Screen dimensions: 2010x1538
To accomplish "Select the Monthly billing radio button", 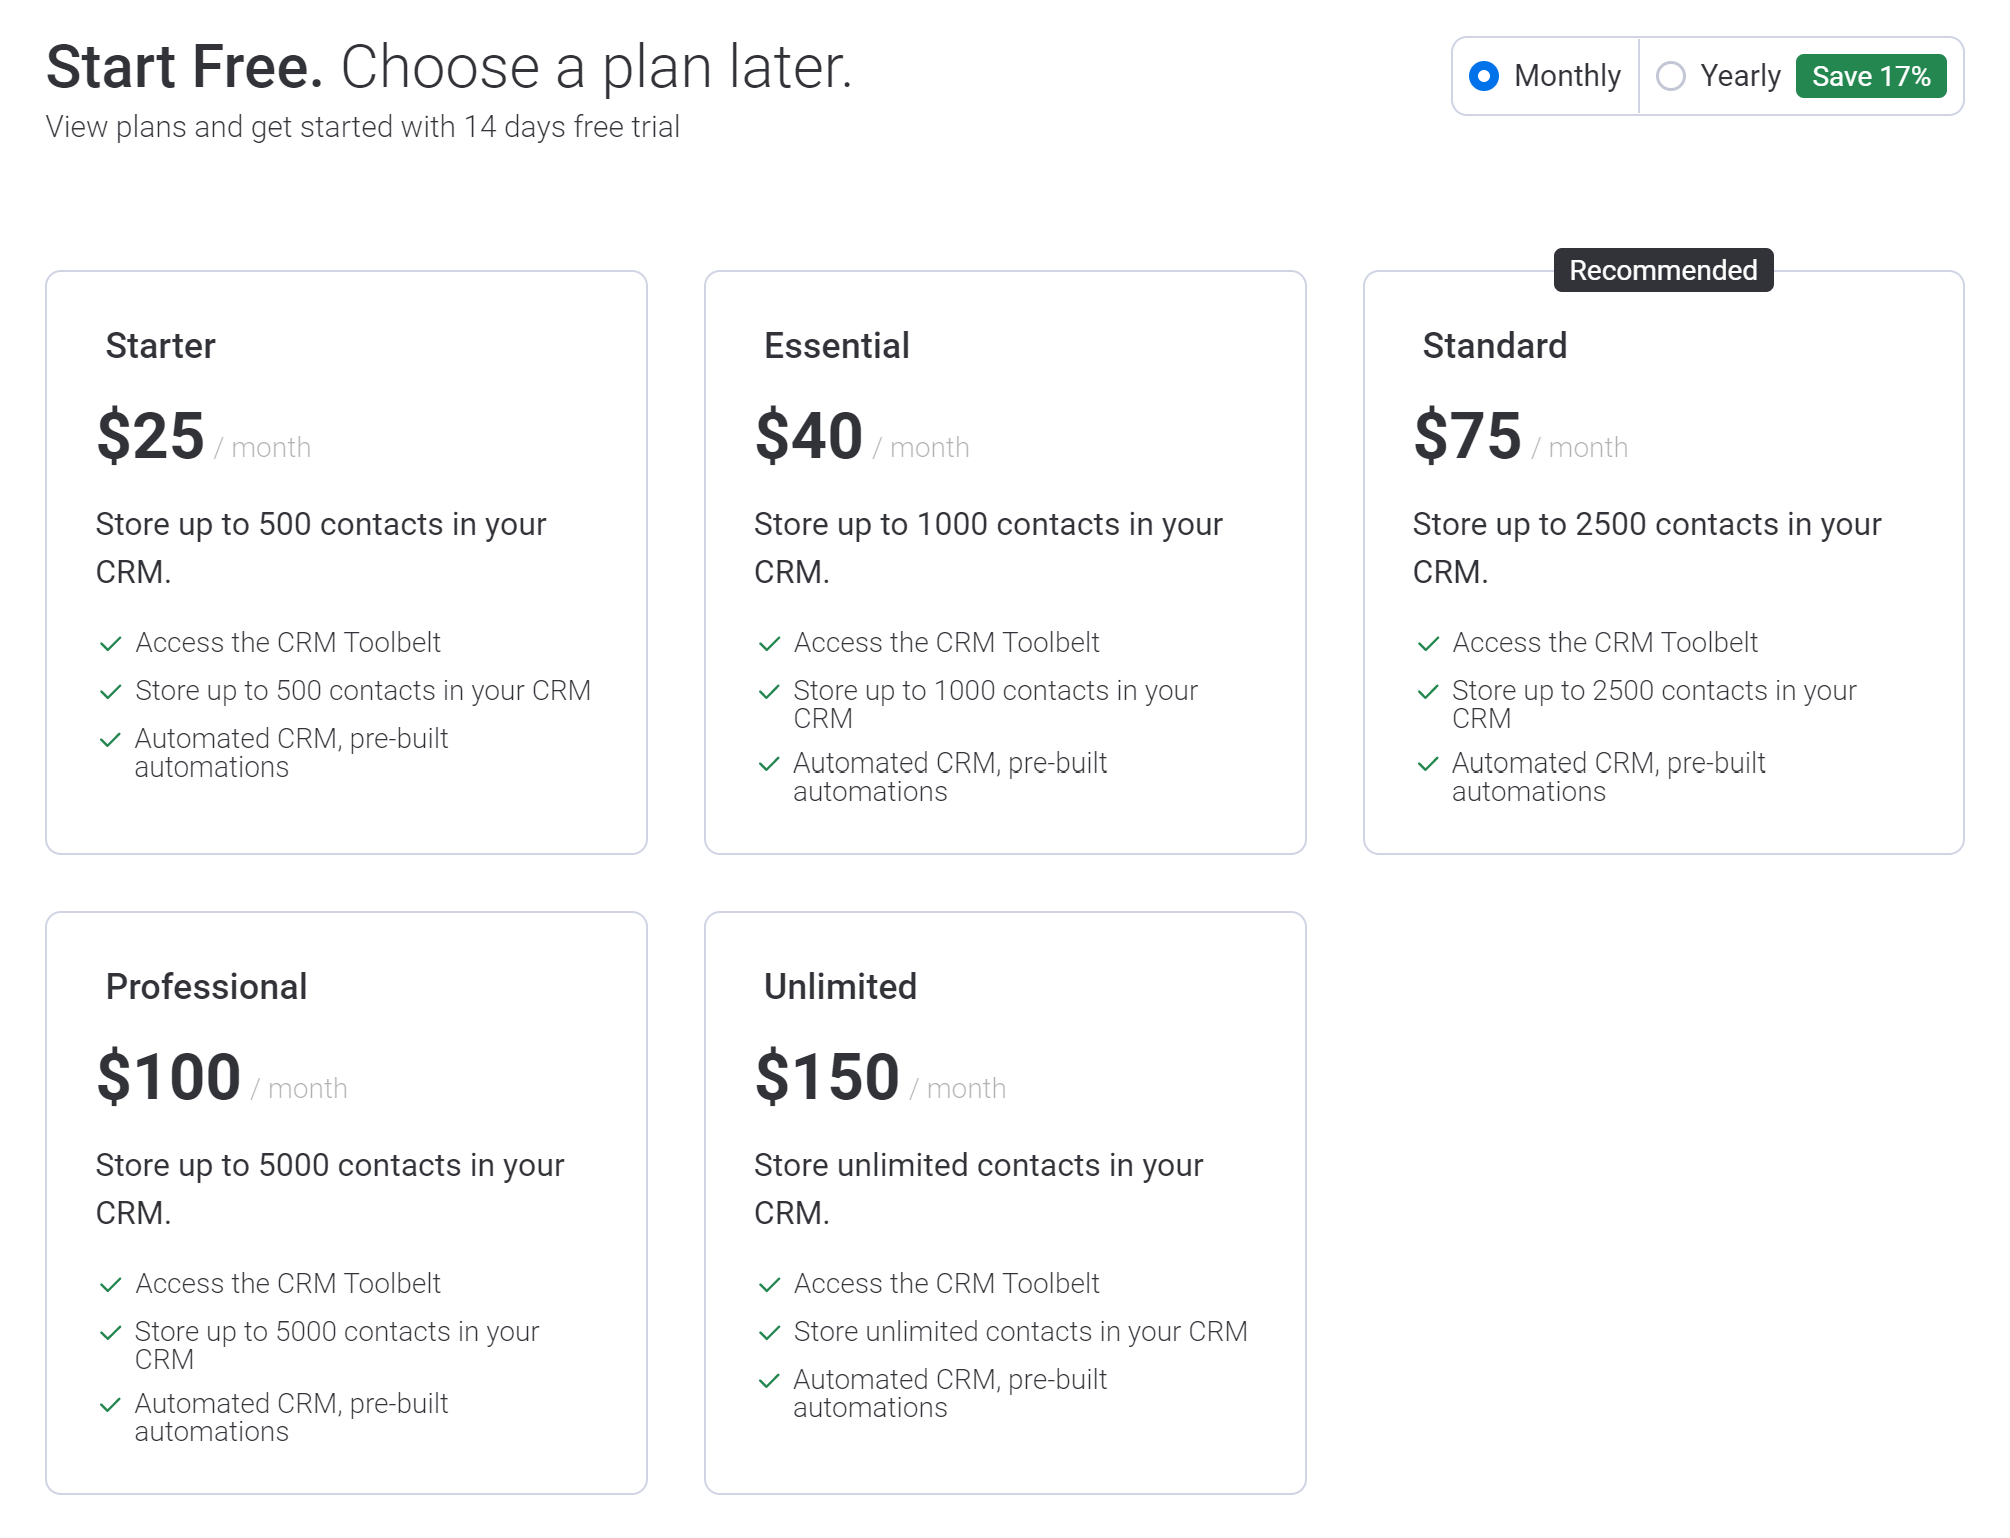I will 1484,76.
